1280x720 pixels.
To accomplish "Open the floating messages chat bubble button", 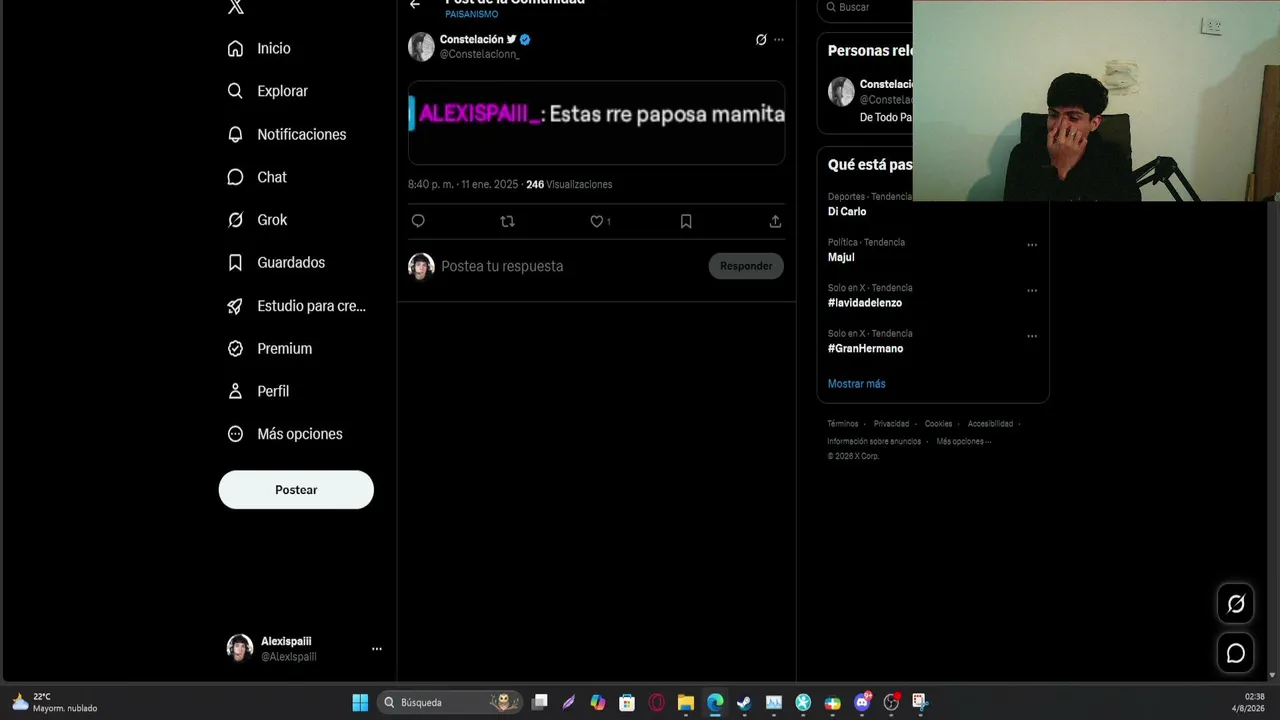I will (1236, 653).
